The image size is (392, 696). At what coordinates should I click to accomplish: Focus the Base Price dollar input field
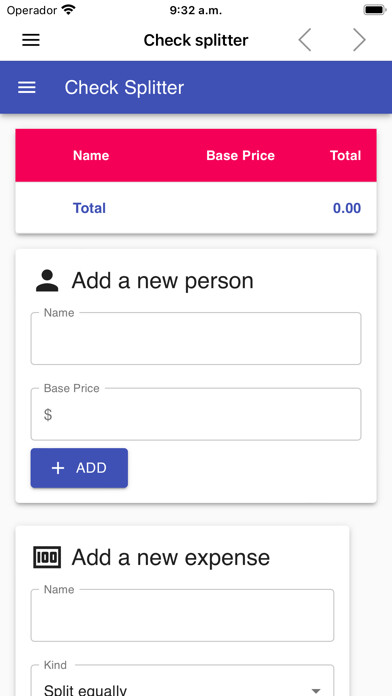click(x=196, y=415)
